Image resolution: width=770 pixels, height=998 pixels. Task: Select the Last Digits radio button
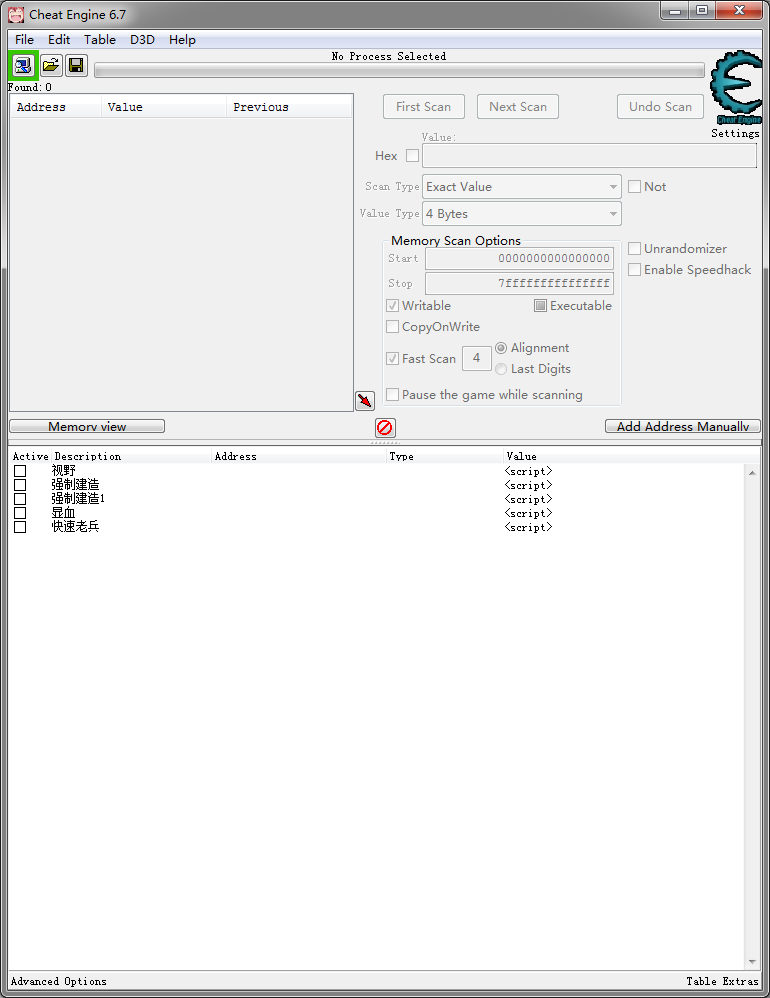click(x=501, y=369)
